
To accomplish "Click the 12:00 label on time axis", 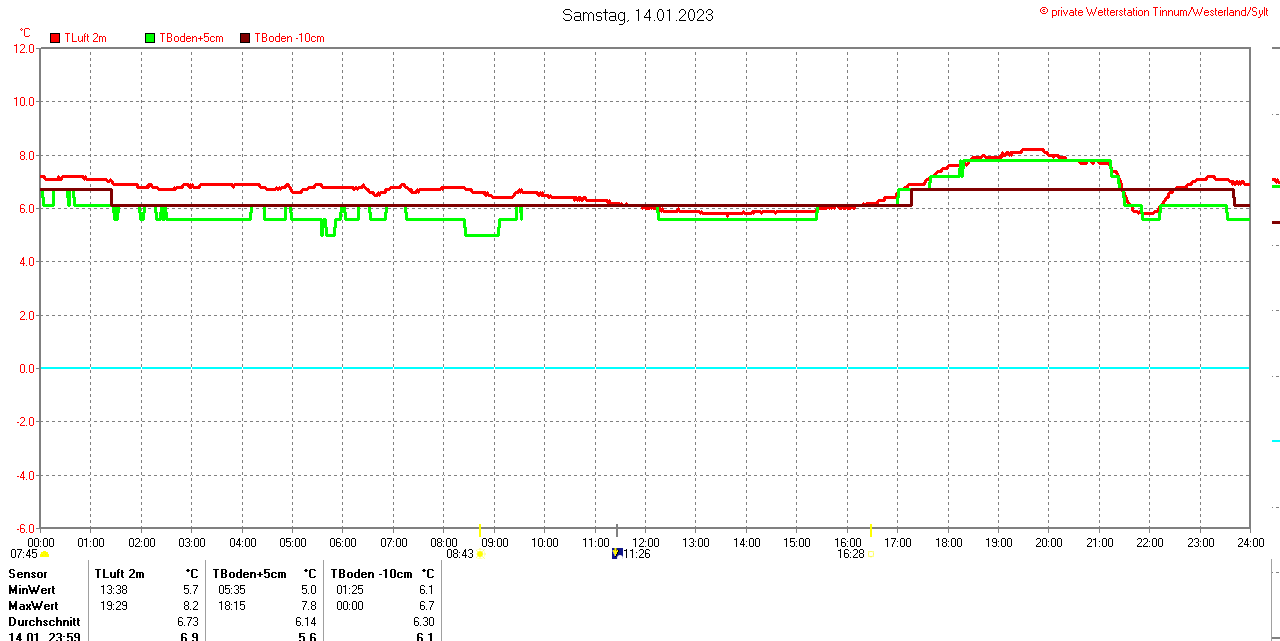I will point(646,543).
